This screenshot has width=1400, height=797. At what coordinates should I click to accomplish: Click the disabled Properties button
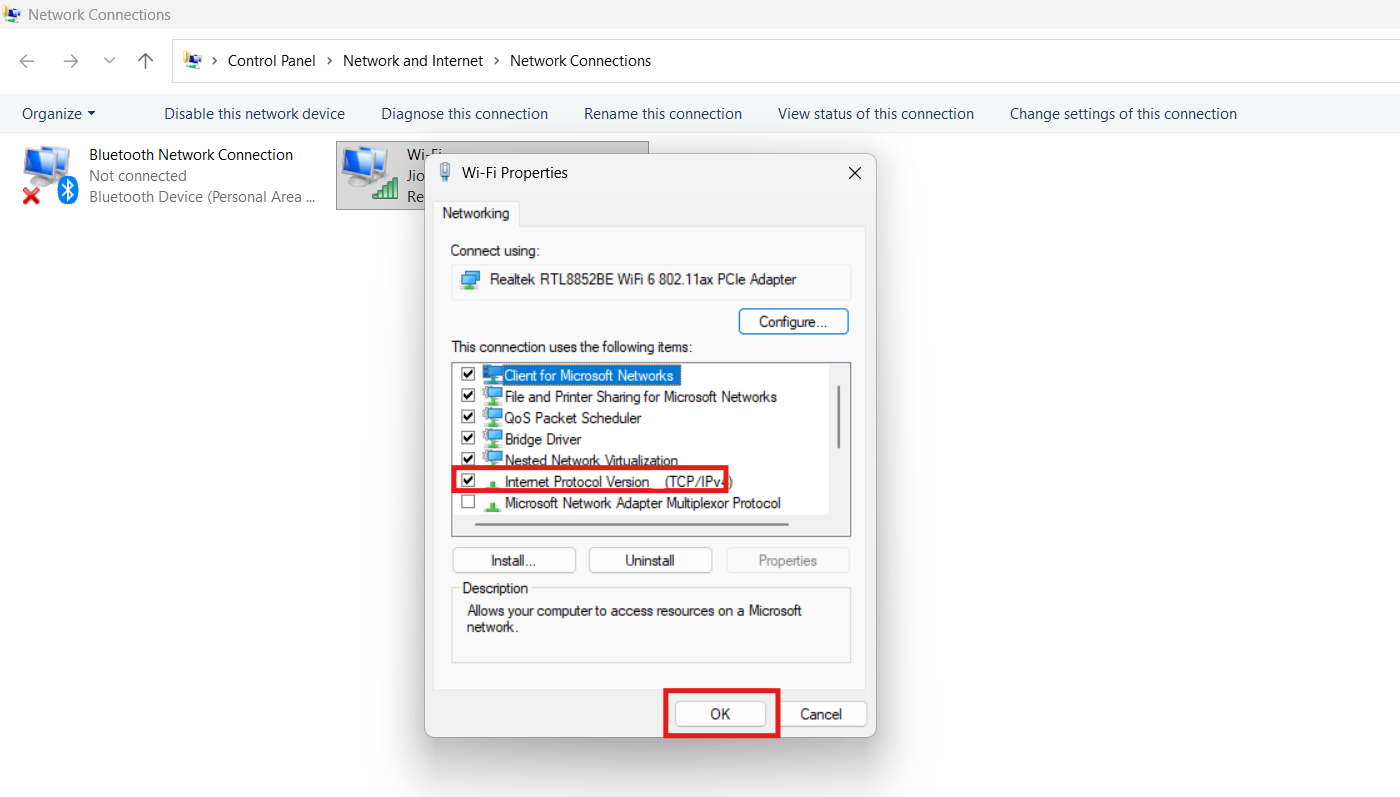(788, 561)
